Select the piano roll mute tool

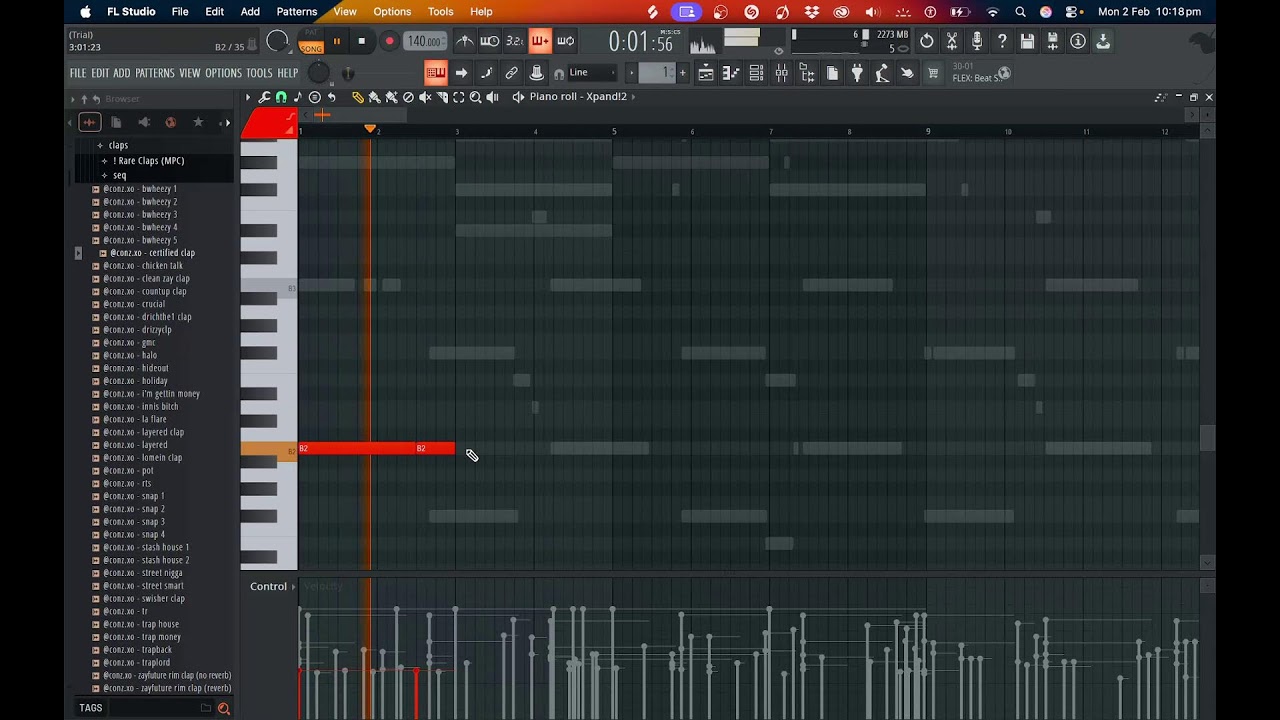425,97
